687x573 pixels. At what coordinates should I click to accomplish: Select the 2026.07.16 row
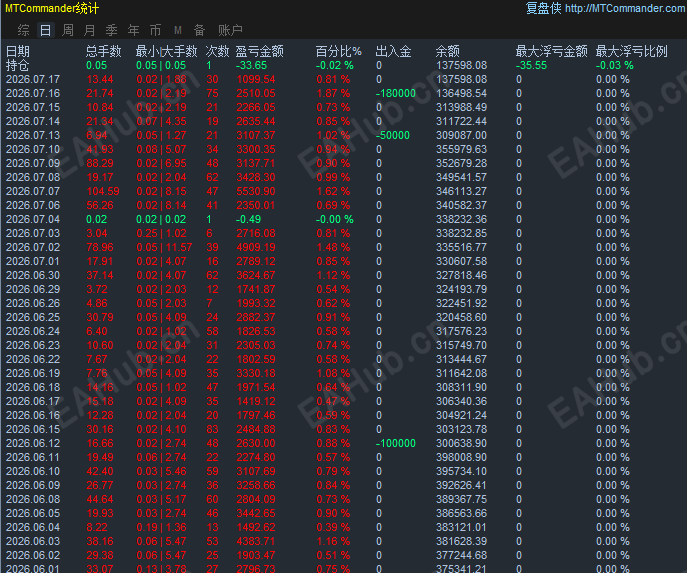click(x=344, y=93)
